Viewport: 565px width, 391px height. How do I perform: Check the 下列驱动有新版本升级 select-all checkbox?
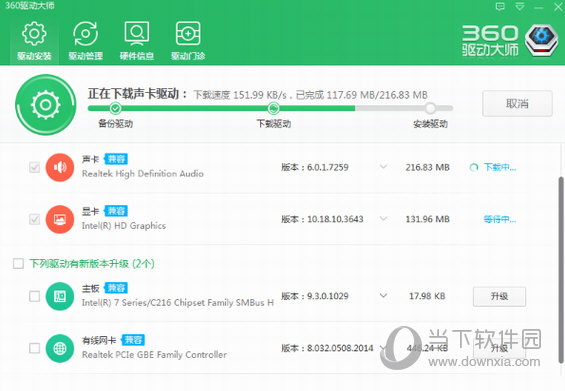click(x=18, y=263)
